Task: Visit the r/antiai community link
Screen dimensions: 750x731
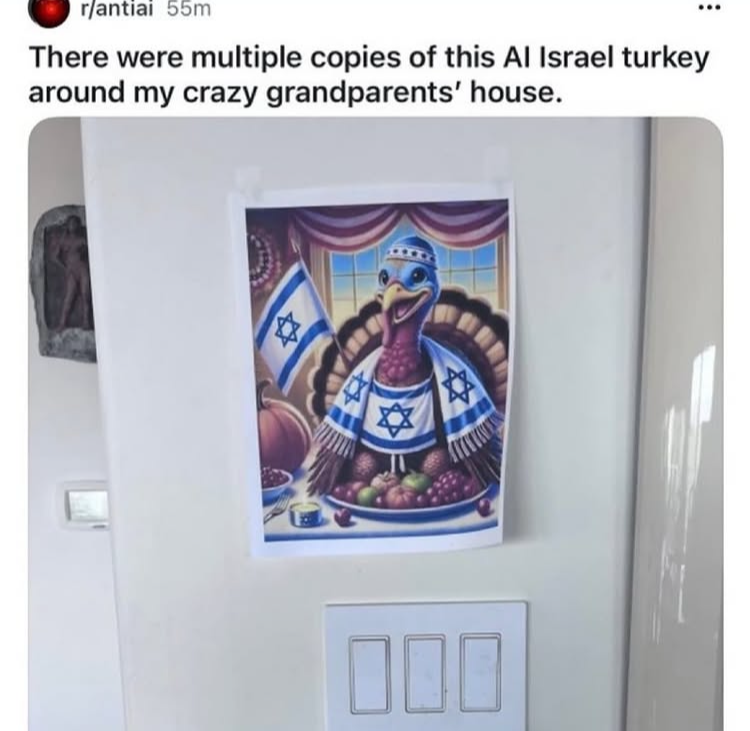Action: (117, 9)
